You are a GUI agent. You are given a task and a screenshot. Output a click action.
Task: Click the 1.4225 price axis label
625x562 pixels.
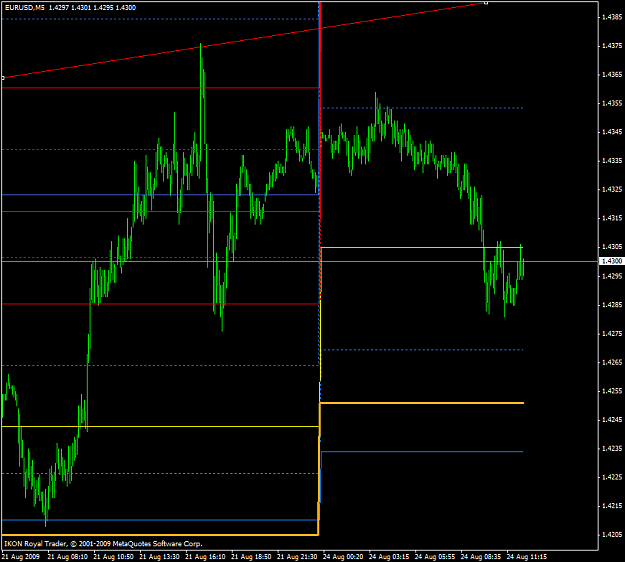pyautogui.click(x=612, y=477)
